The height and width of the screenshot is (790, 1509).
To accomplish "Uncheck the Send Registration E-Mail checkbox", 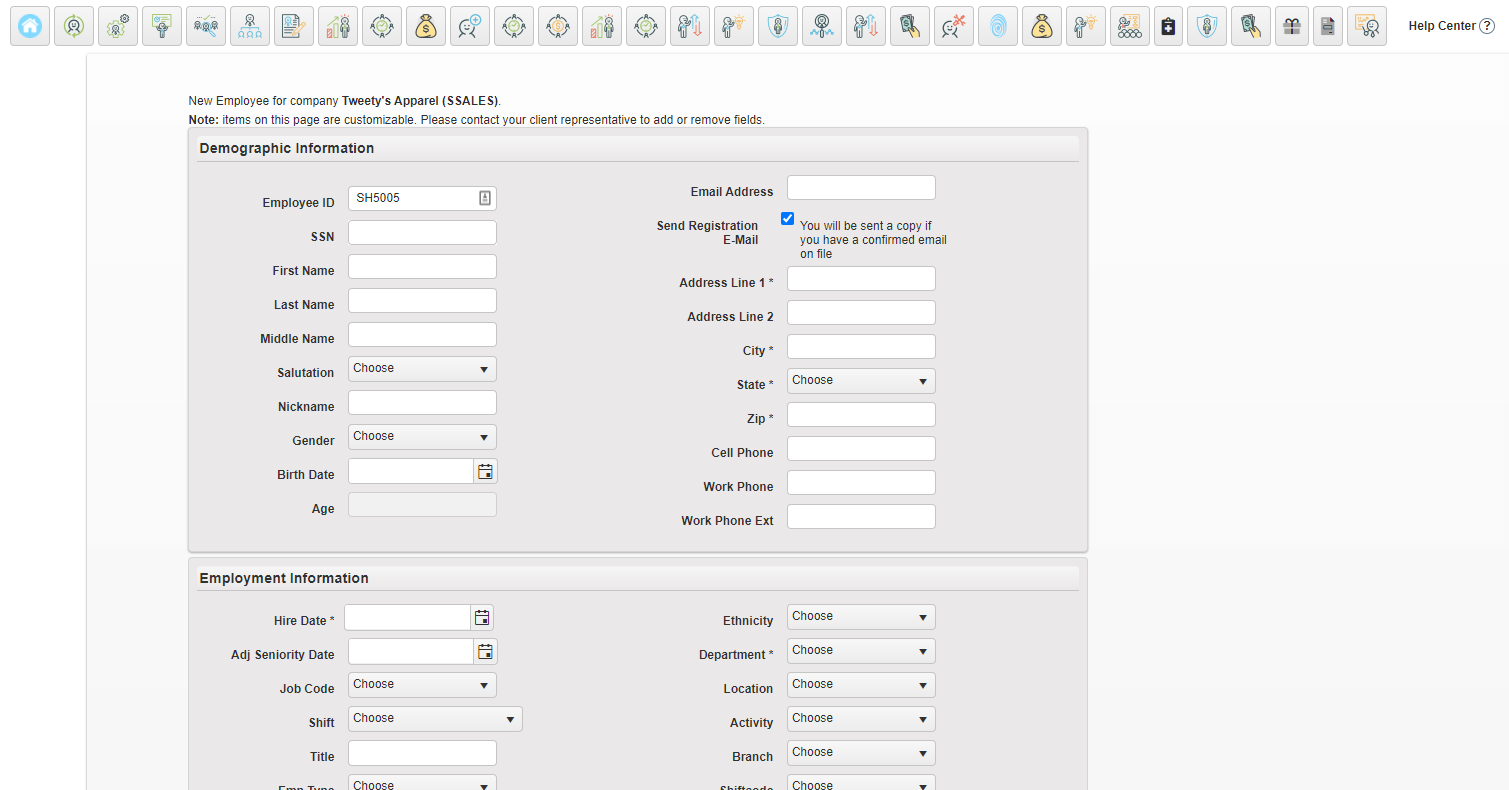I will [788, 218].
